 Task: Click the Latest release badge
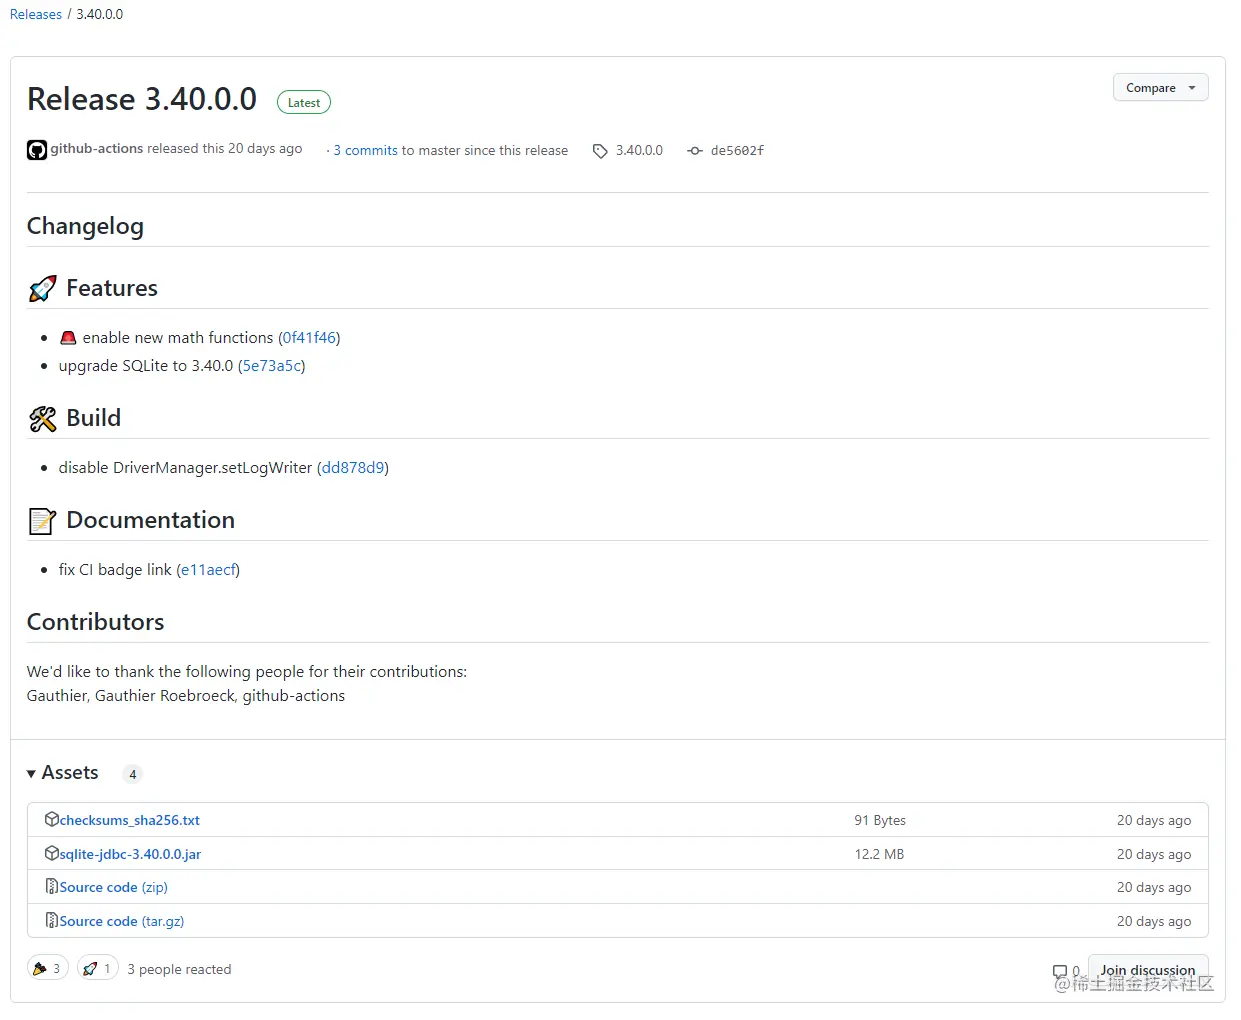(304, 102)
